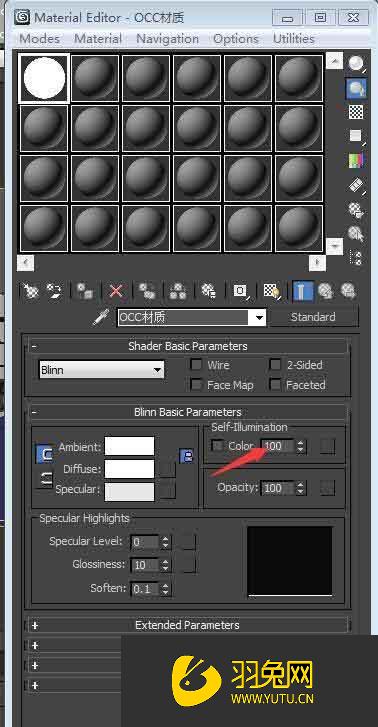The width and height of the screenshot is (378, 727).
Task: Open the Material menu
Action: pos(98,39)
